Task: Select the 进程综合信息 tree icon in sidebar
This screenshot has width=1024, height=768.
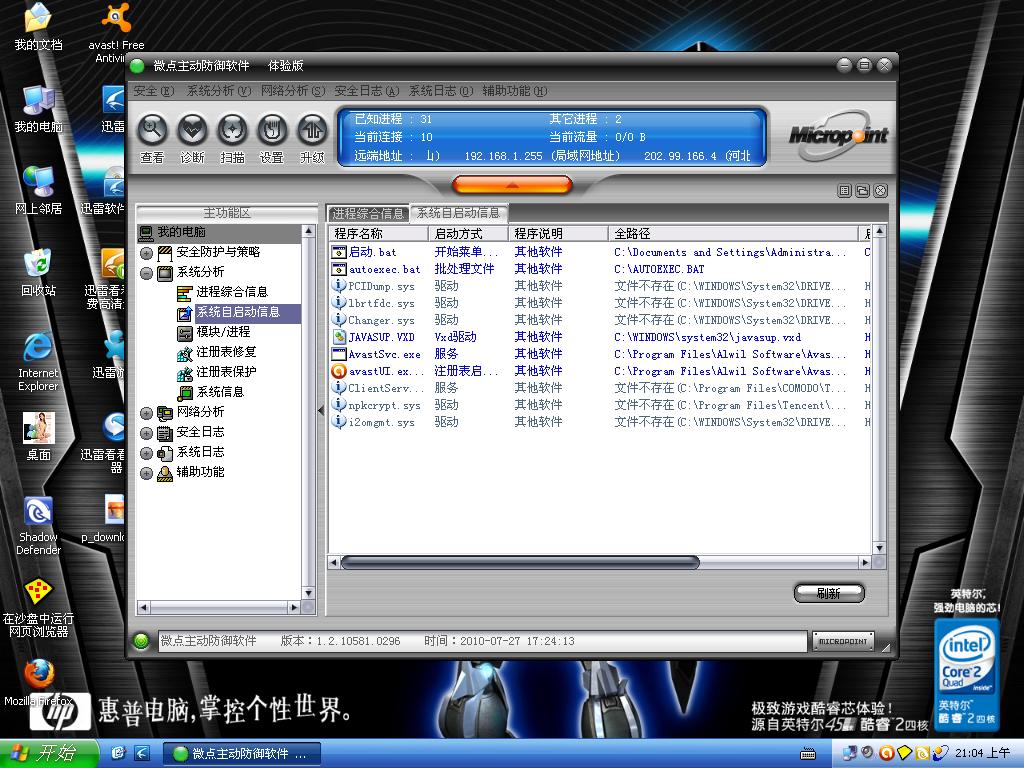Action: [x=184, y=293]
